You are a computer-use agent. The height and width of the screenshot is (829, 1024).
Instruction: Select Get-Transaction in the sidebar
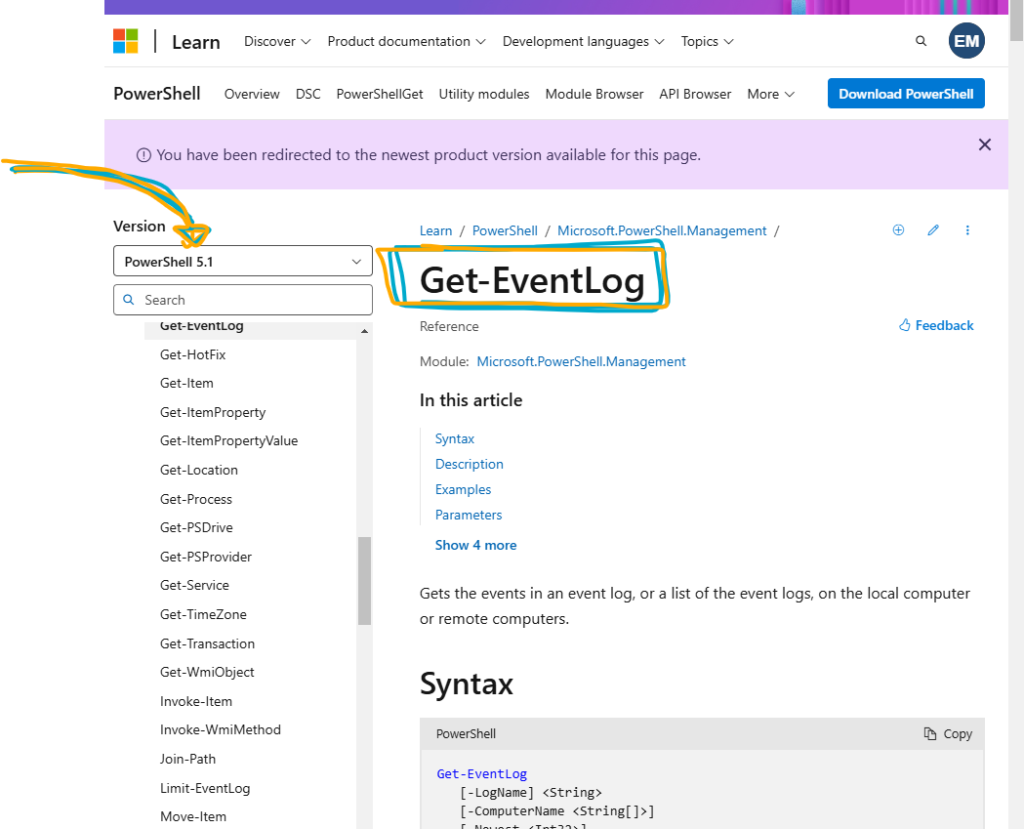(207, 643)
